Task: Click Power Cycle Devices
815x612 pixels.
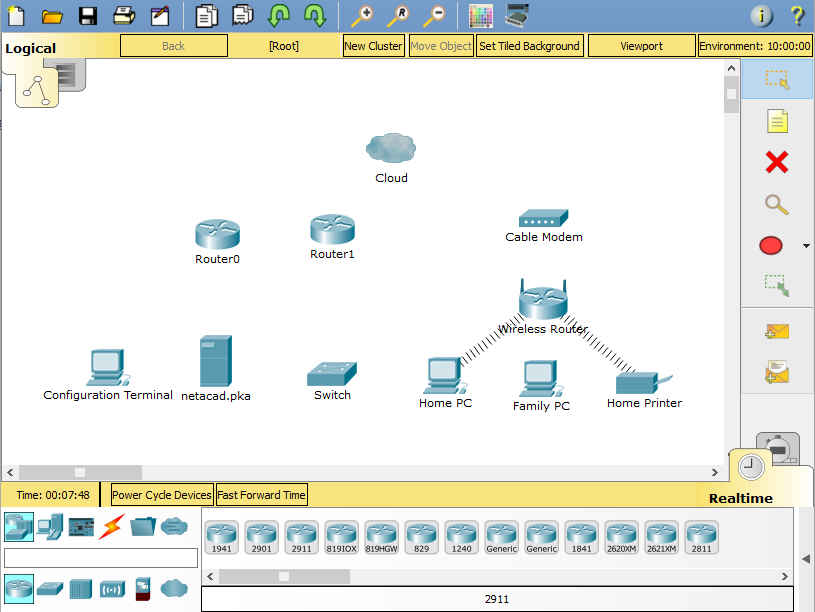Action: [x=162, y=494]
